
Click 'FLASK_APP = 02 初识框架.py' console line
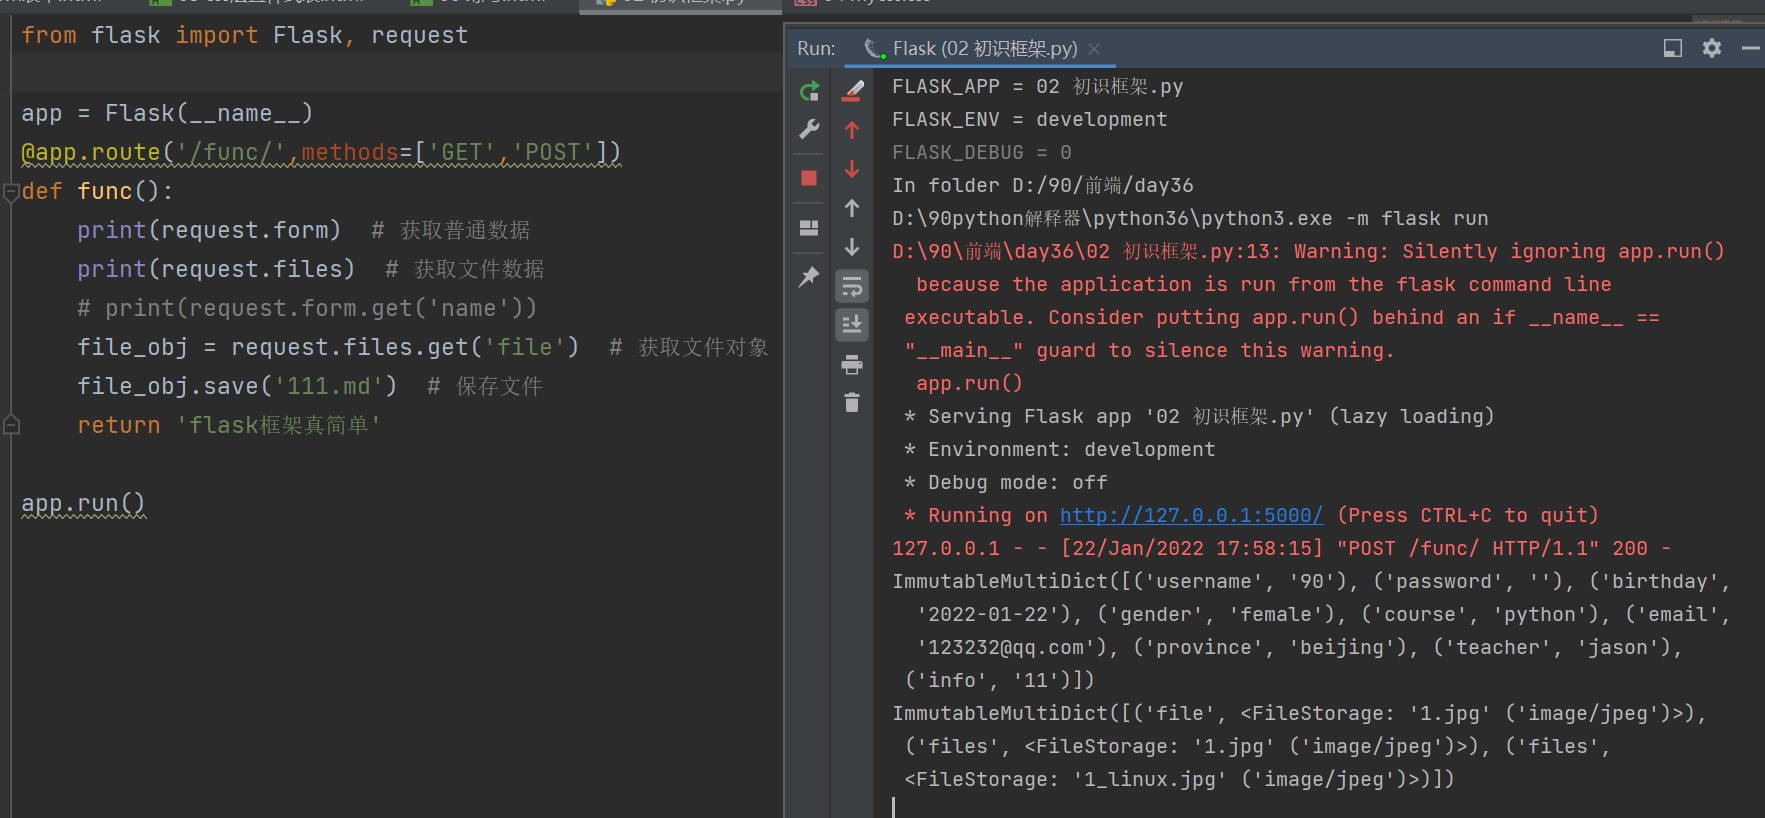click(1038, 87)
